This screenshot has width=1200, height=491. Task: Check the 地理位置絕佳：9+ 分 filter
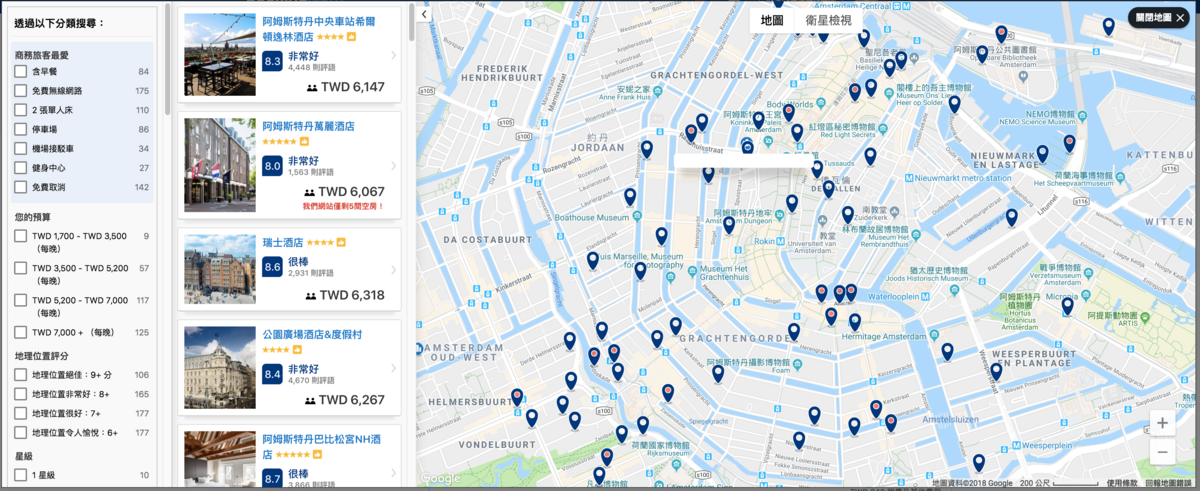pyautogui.click(x=20, y=375)
